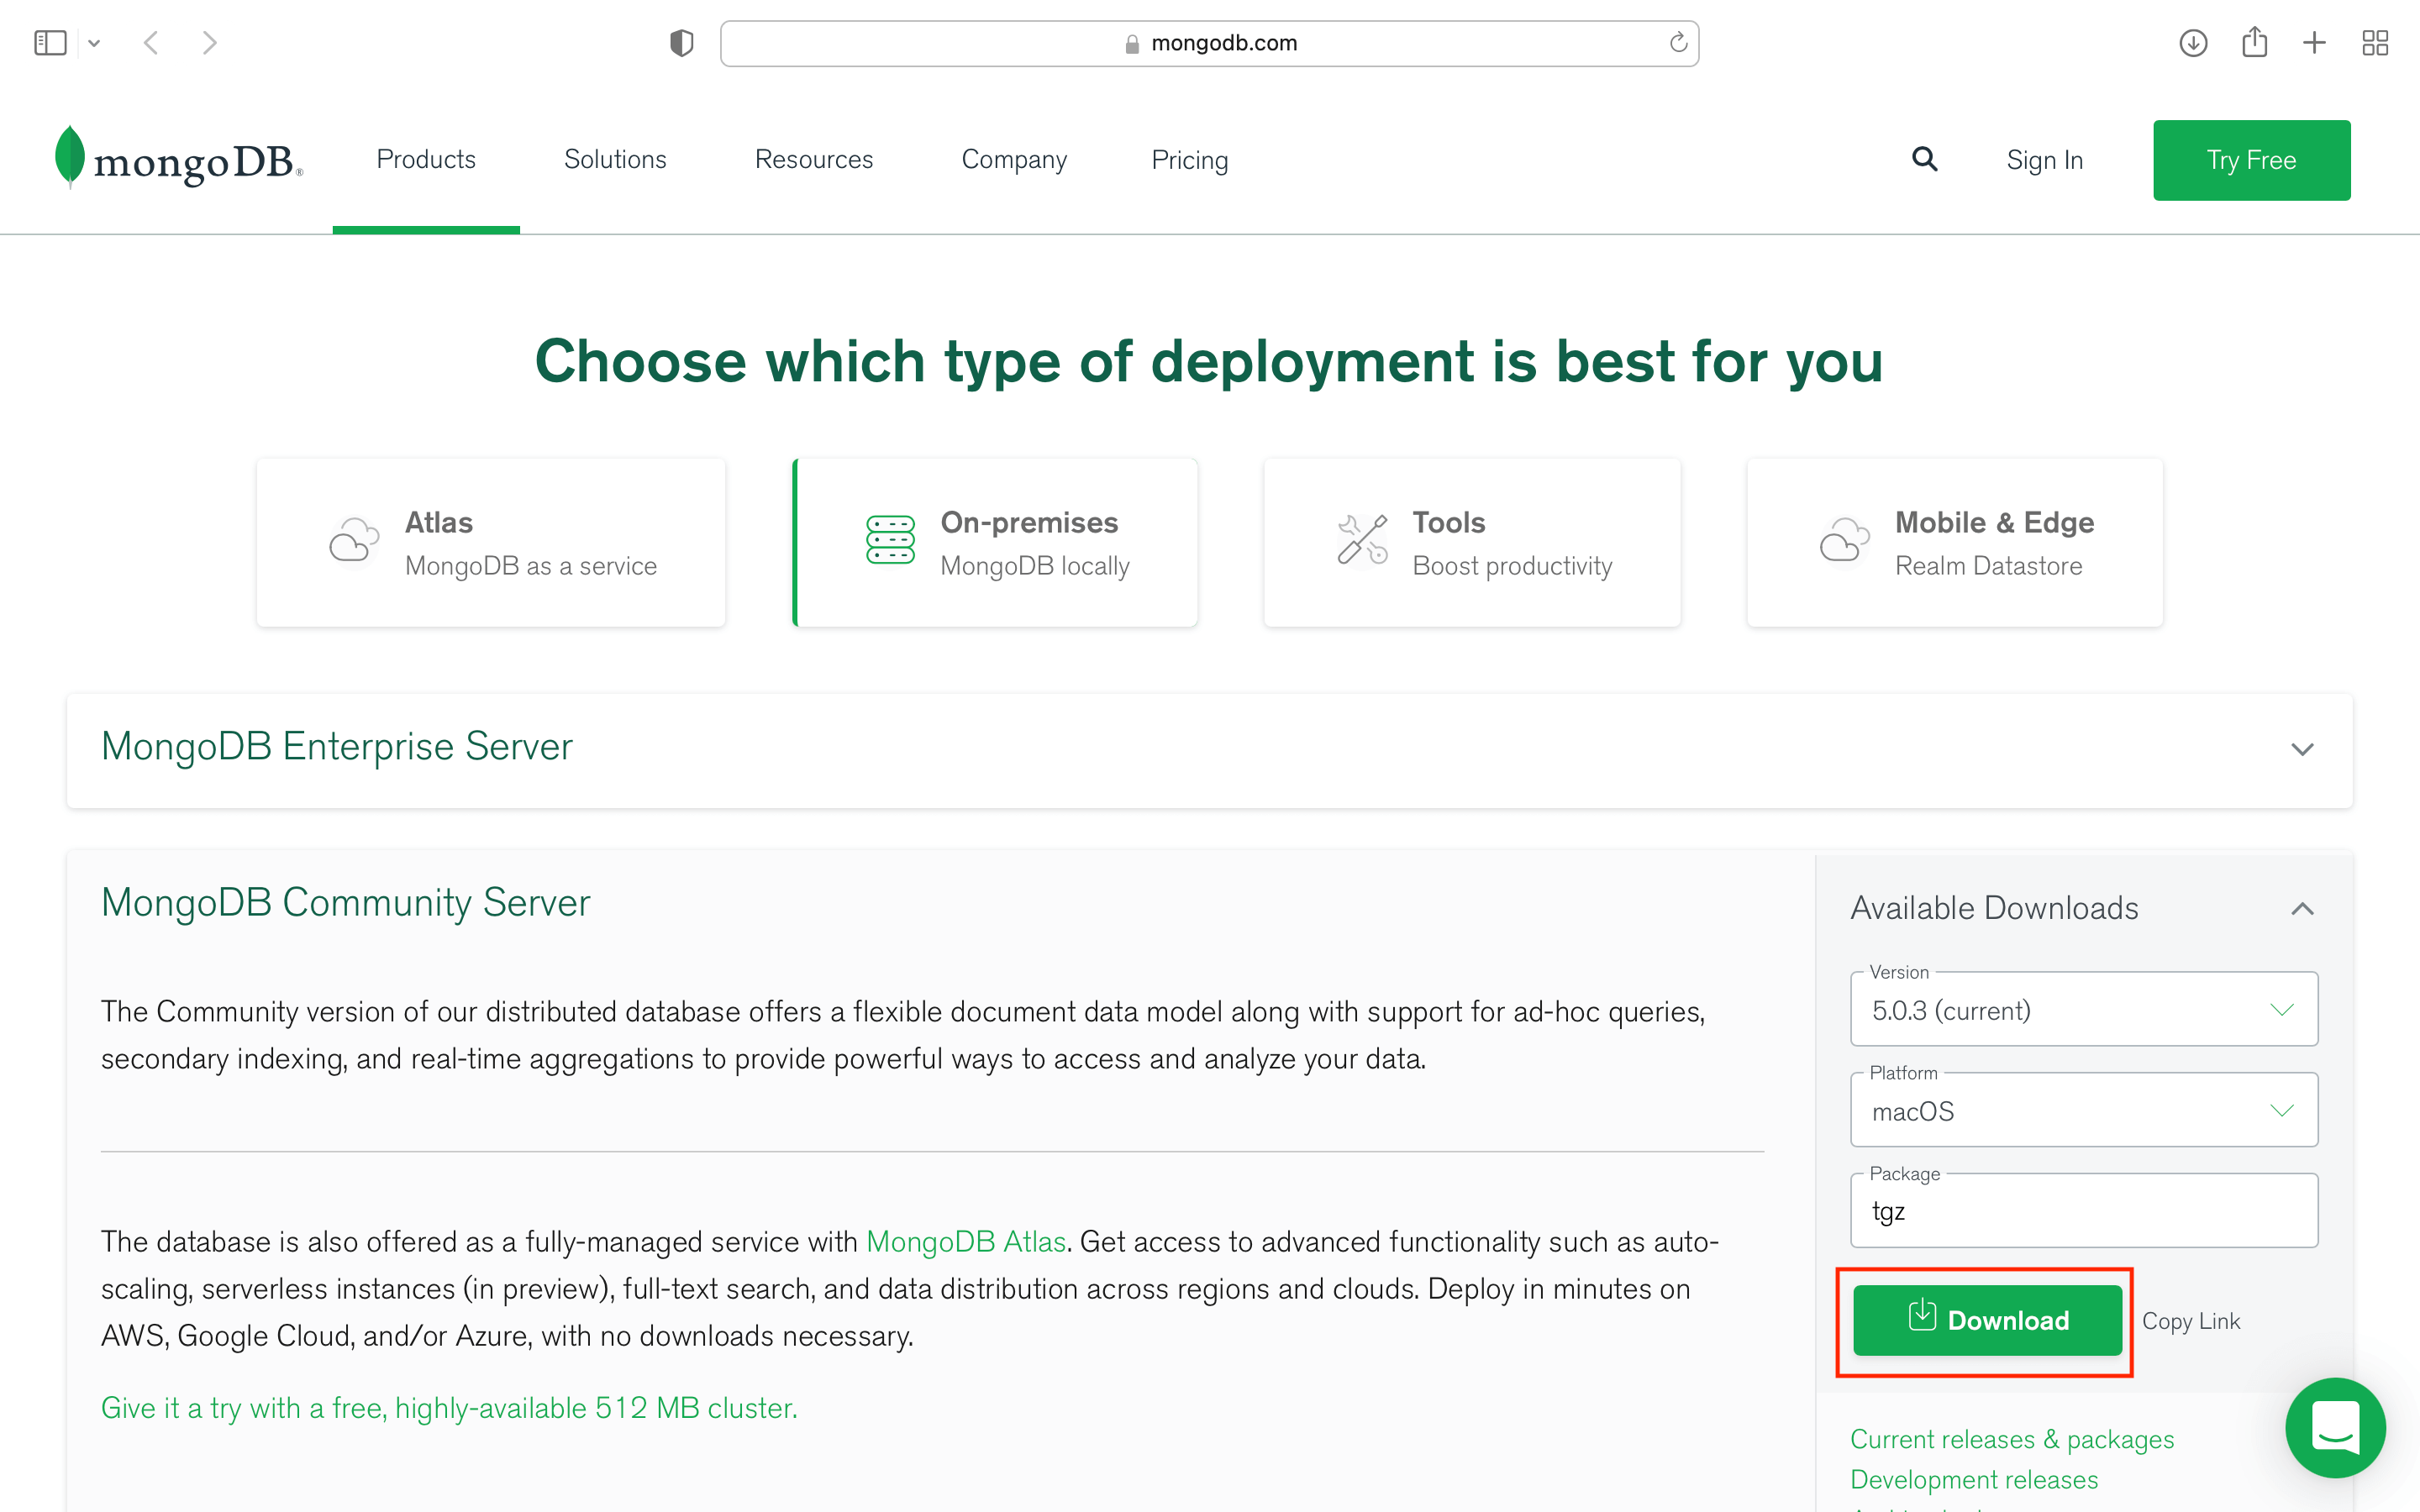Click the green Download button
The image size is (2420, 1512).
(x=1987, y=1320)
